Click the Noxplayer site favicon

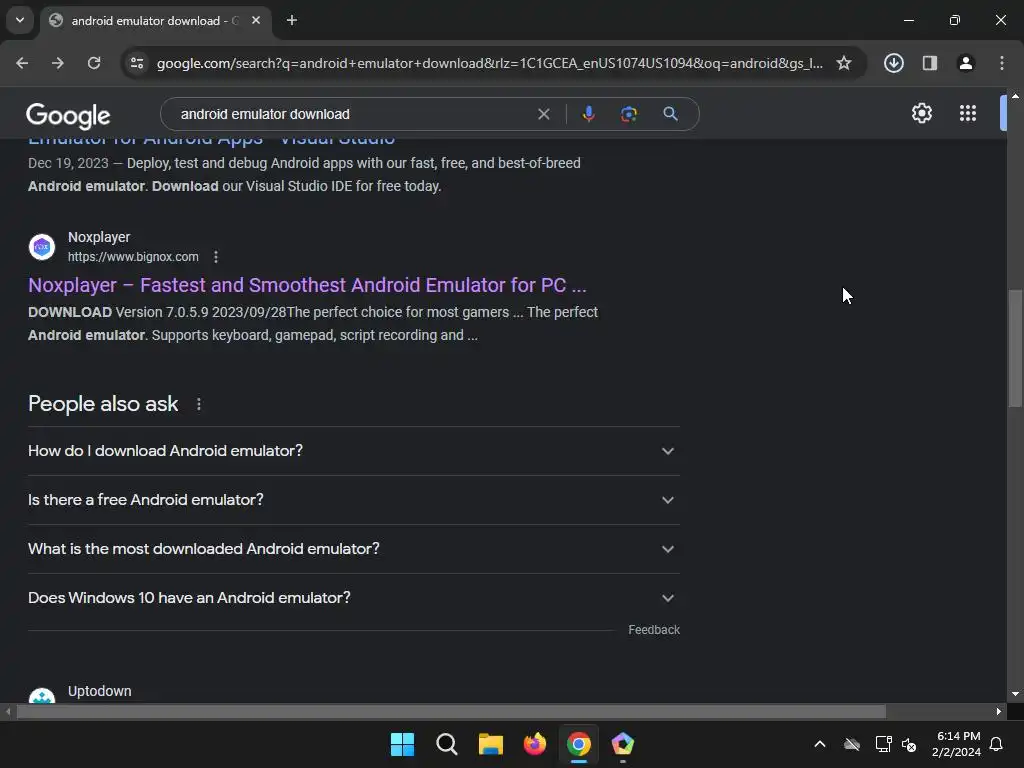[x=42, y=247]
